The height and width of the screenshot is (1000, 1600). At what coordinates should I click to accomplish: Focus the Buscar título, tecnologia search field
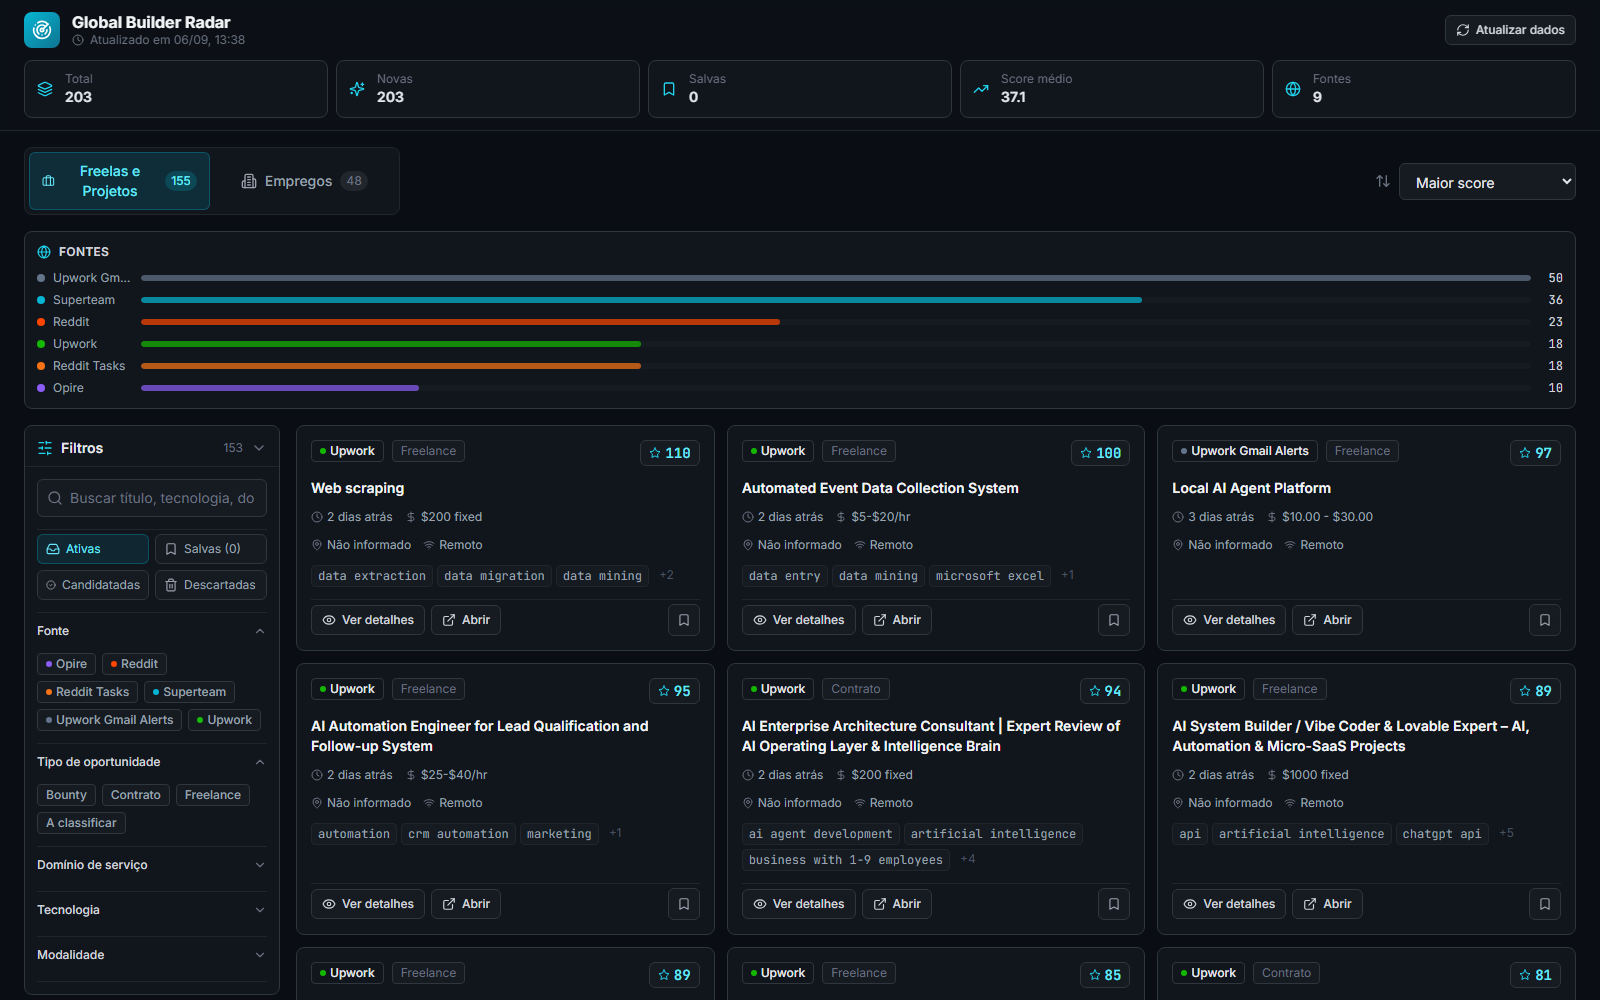pyautogui.click(x=152, y=498)
